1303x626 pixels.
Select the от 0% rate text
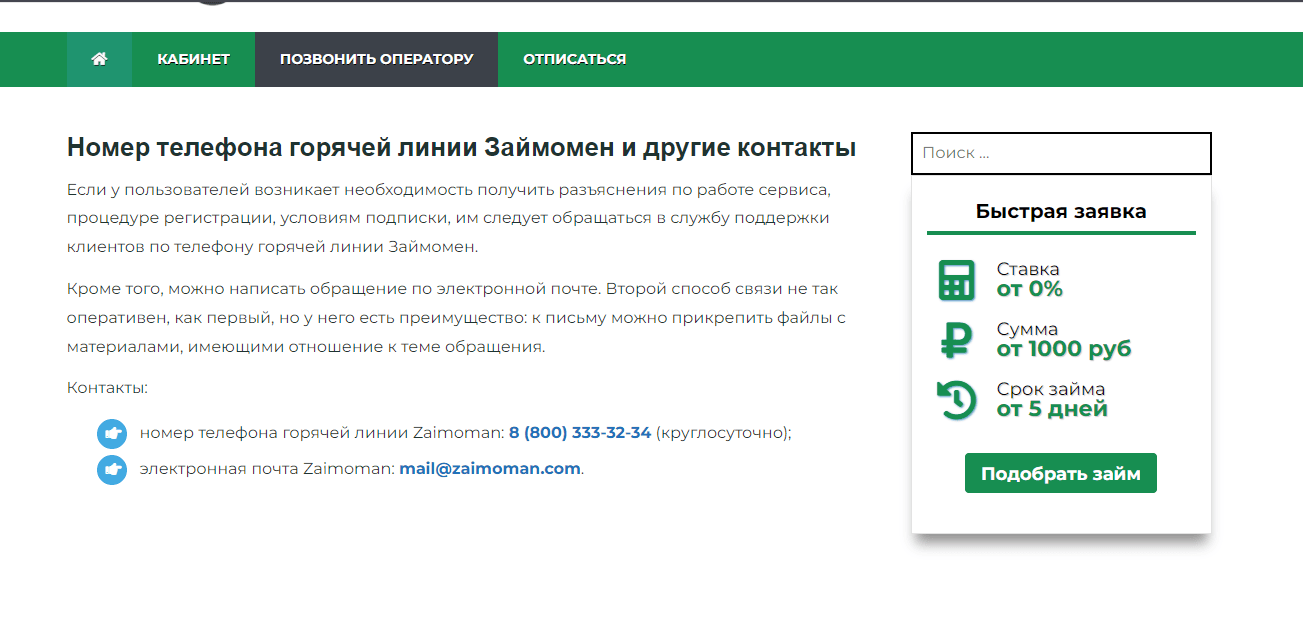coord(1021,289)
